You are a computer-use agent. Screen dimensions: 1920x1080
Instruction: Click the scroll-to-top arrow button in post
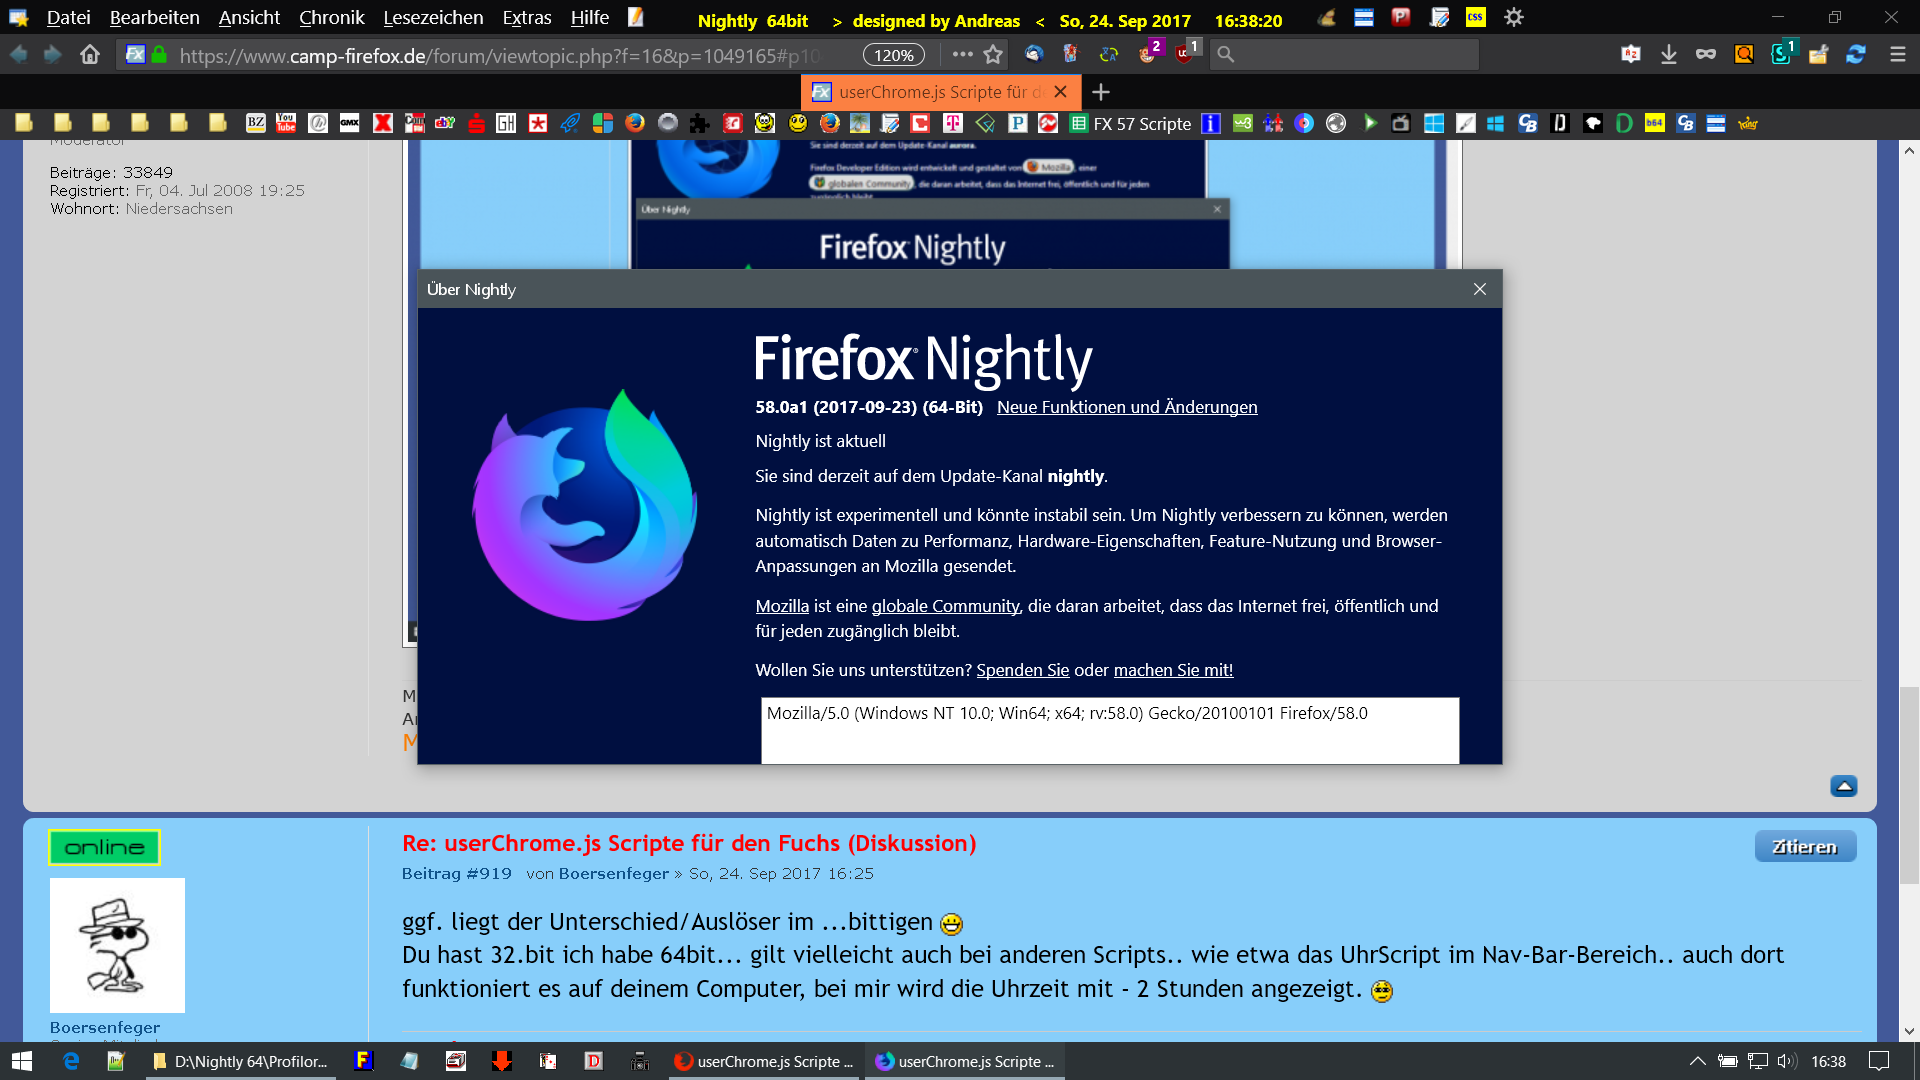coord(1843,786)
